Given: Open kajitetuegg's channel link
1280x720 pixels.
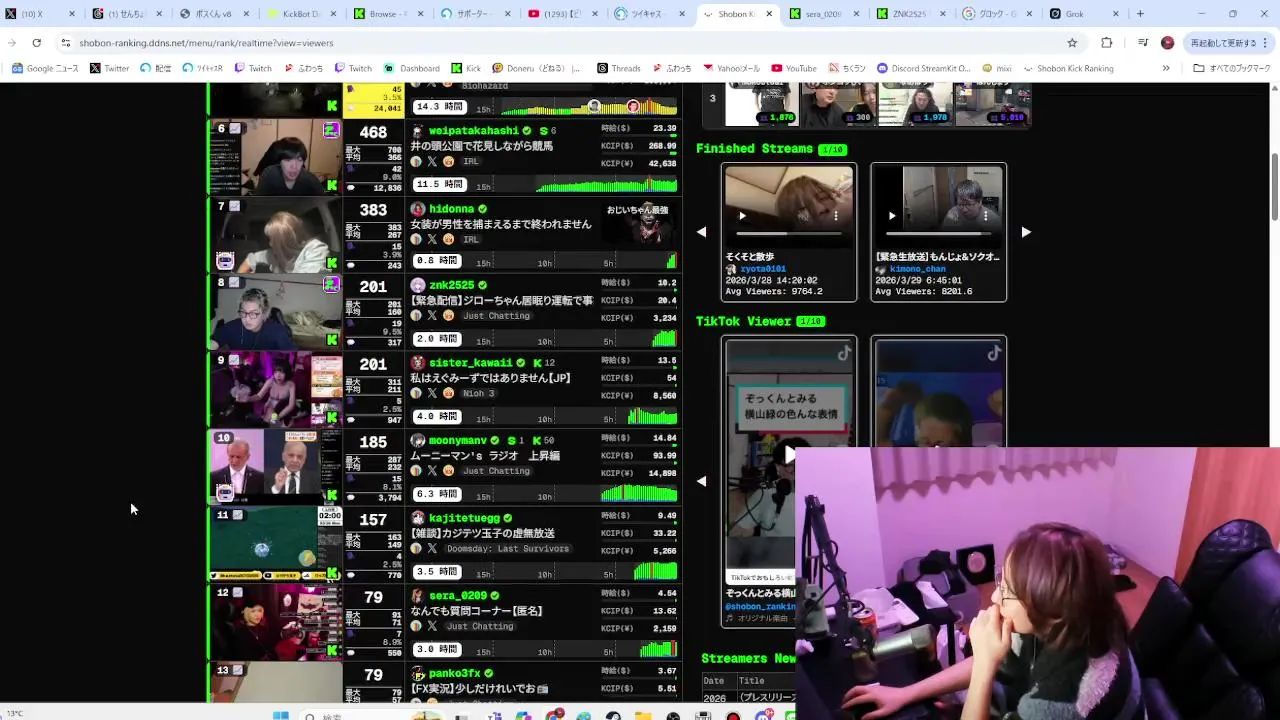Looking at the screenshot, I should click(x=464, y=518).
